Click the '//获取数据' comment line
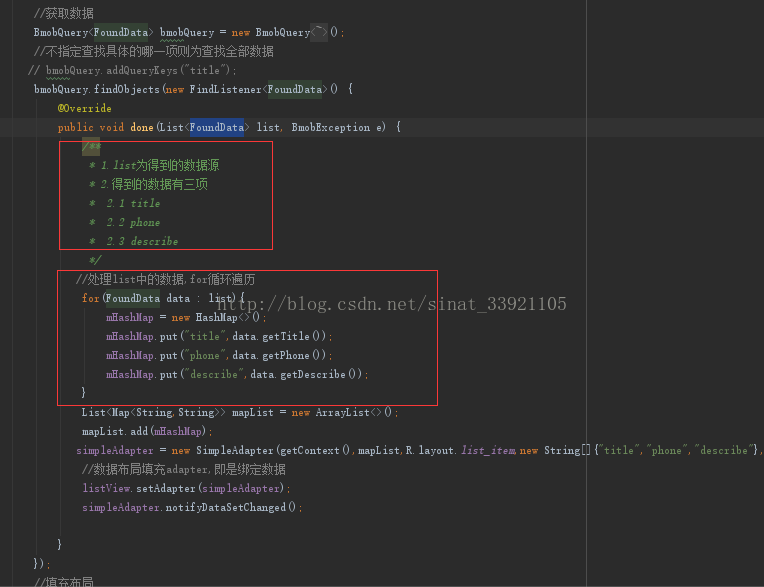This screenshot has width=764, height=587. 63,14
